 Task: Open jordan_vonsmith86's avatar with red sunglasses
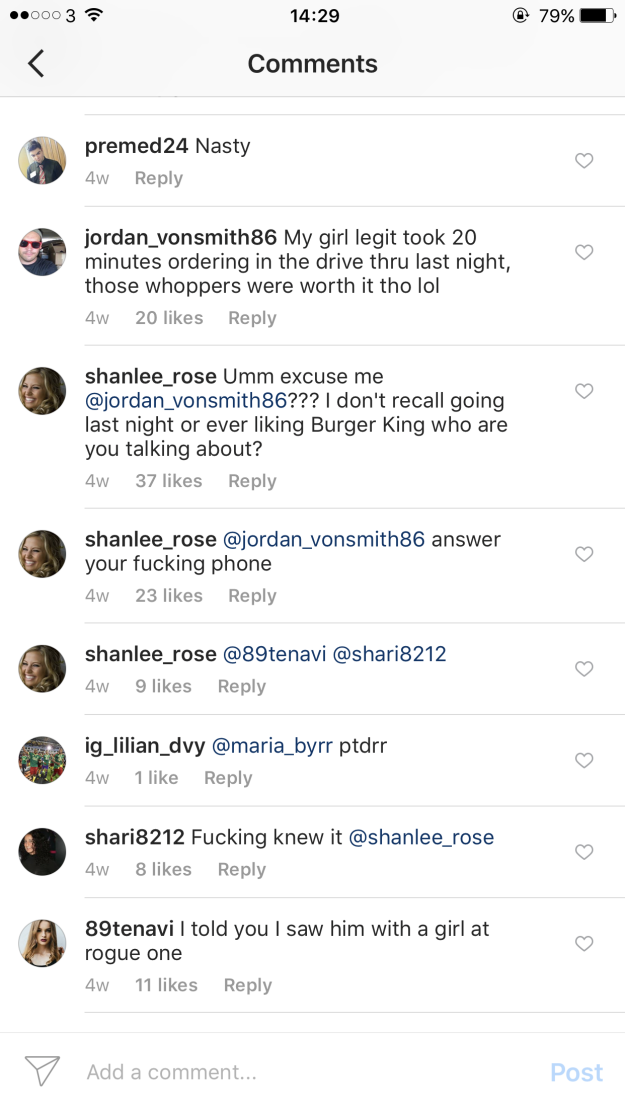click(42, 253)
